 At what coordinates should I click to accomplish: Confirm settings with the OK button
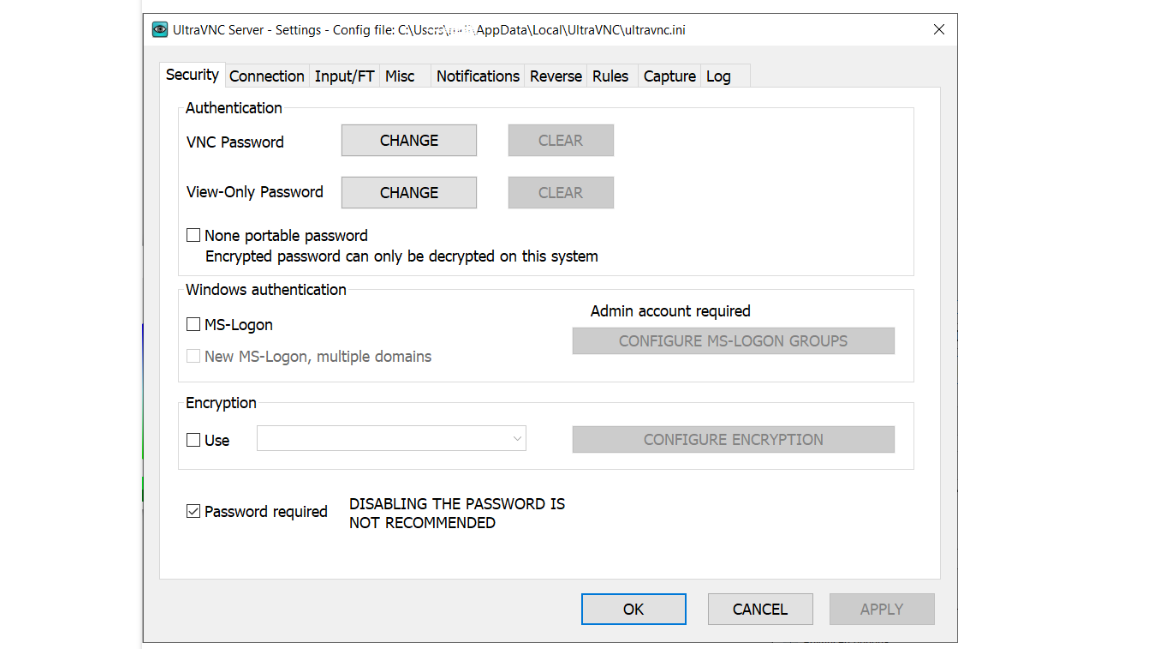click(634, 609)
